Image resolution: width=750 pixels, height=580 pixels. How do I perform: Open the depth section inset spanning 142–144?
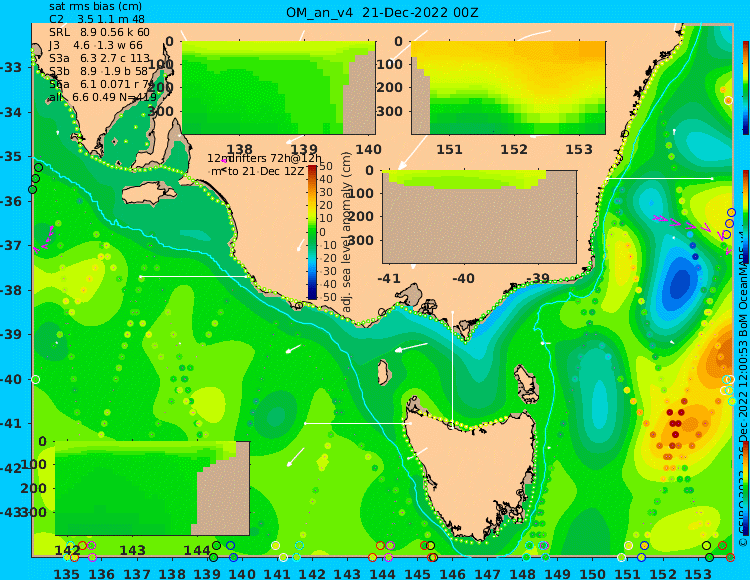click(153, 488)
